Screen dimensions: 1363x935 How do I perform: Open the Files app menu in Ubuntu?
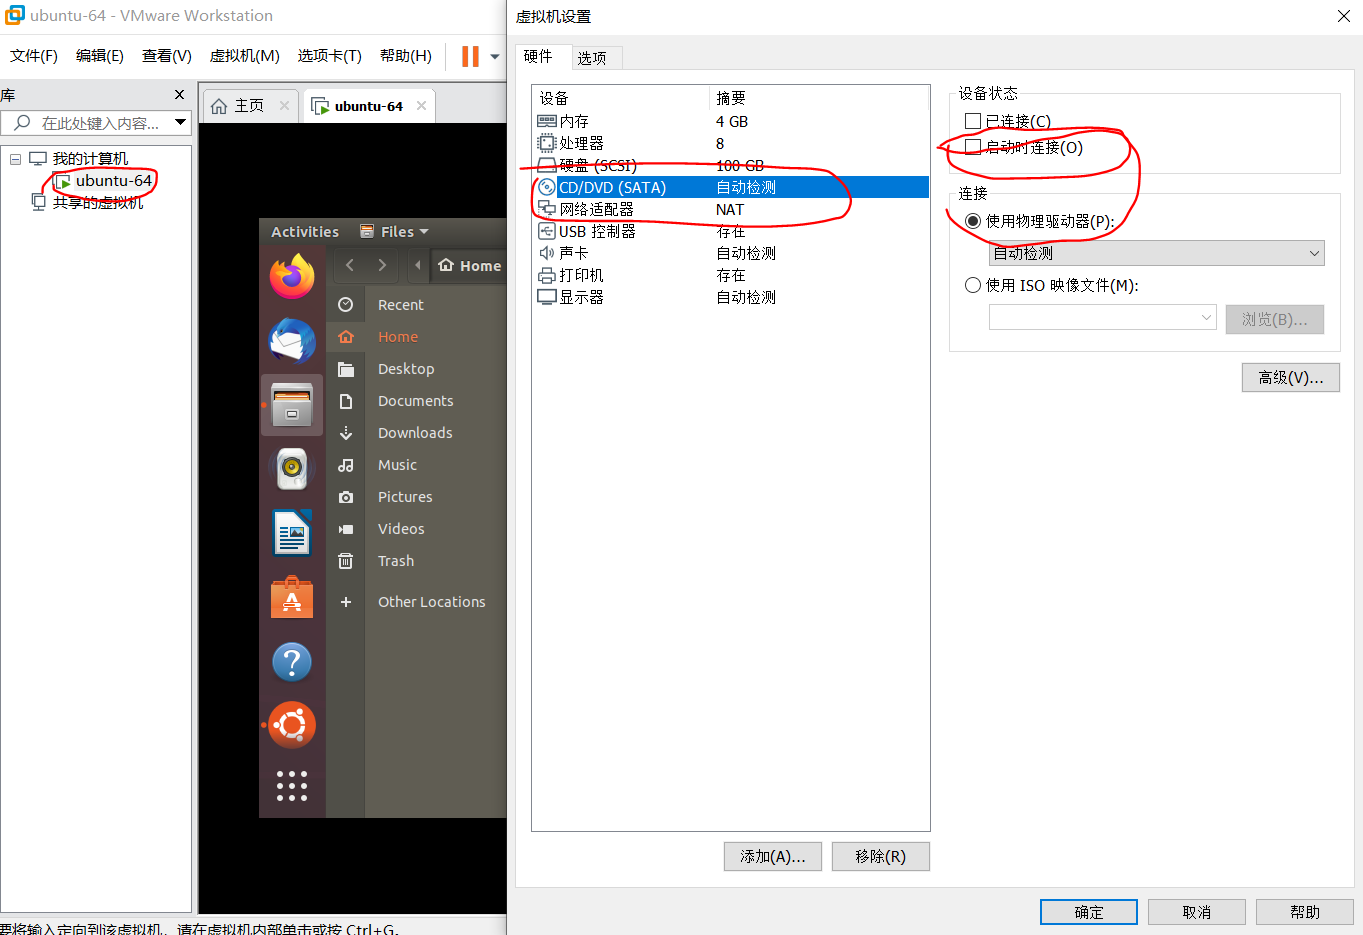coord(394,232)
